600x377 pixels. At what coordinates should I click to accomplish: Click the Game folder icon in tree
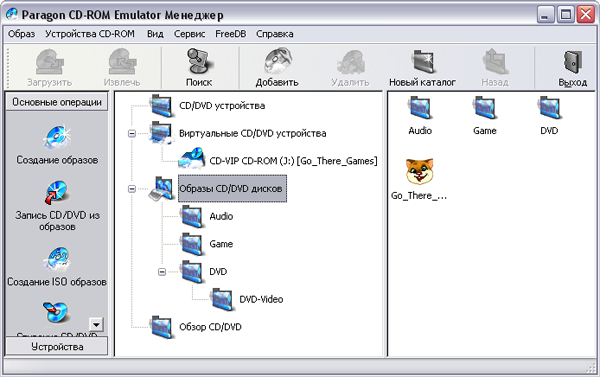(192, 244)
